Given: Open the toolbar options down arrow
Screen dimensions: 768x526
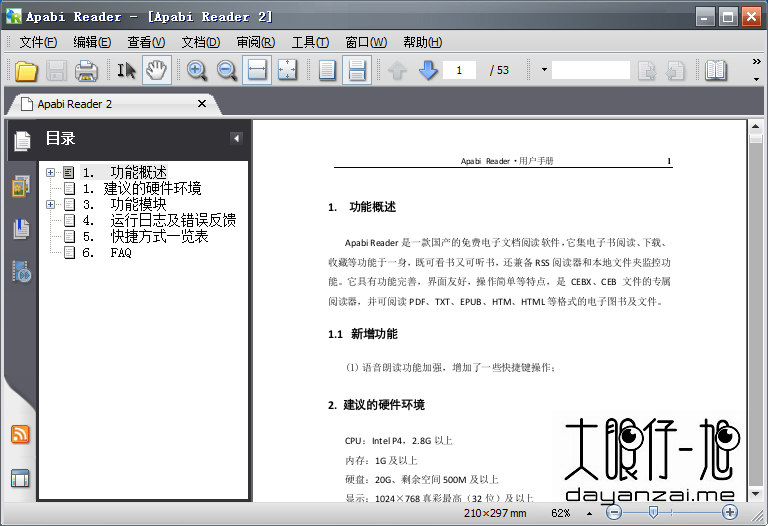Looking at the screenshot, I should point(757,79).
